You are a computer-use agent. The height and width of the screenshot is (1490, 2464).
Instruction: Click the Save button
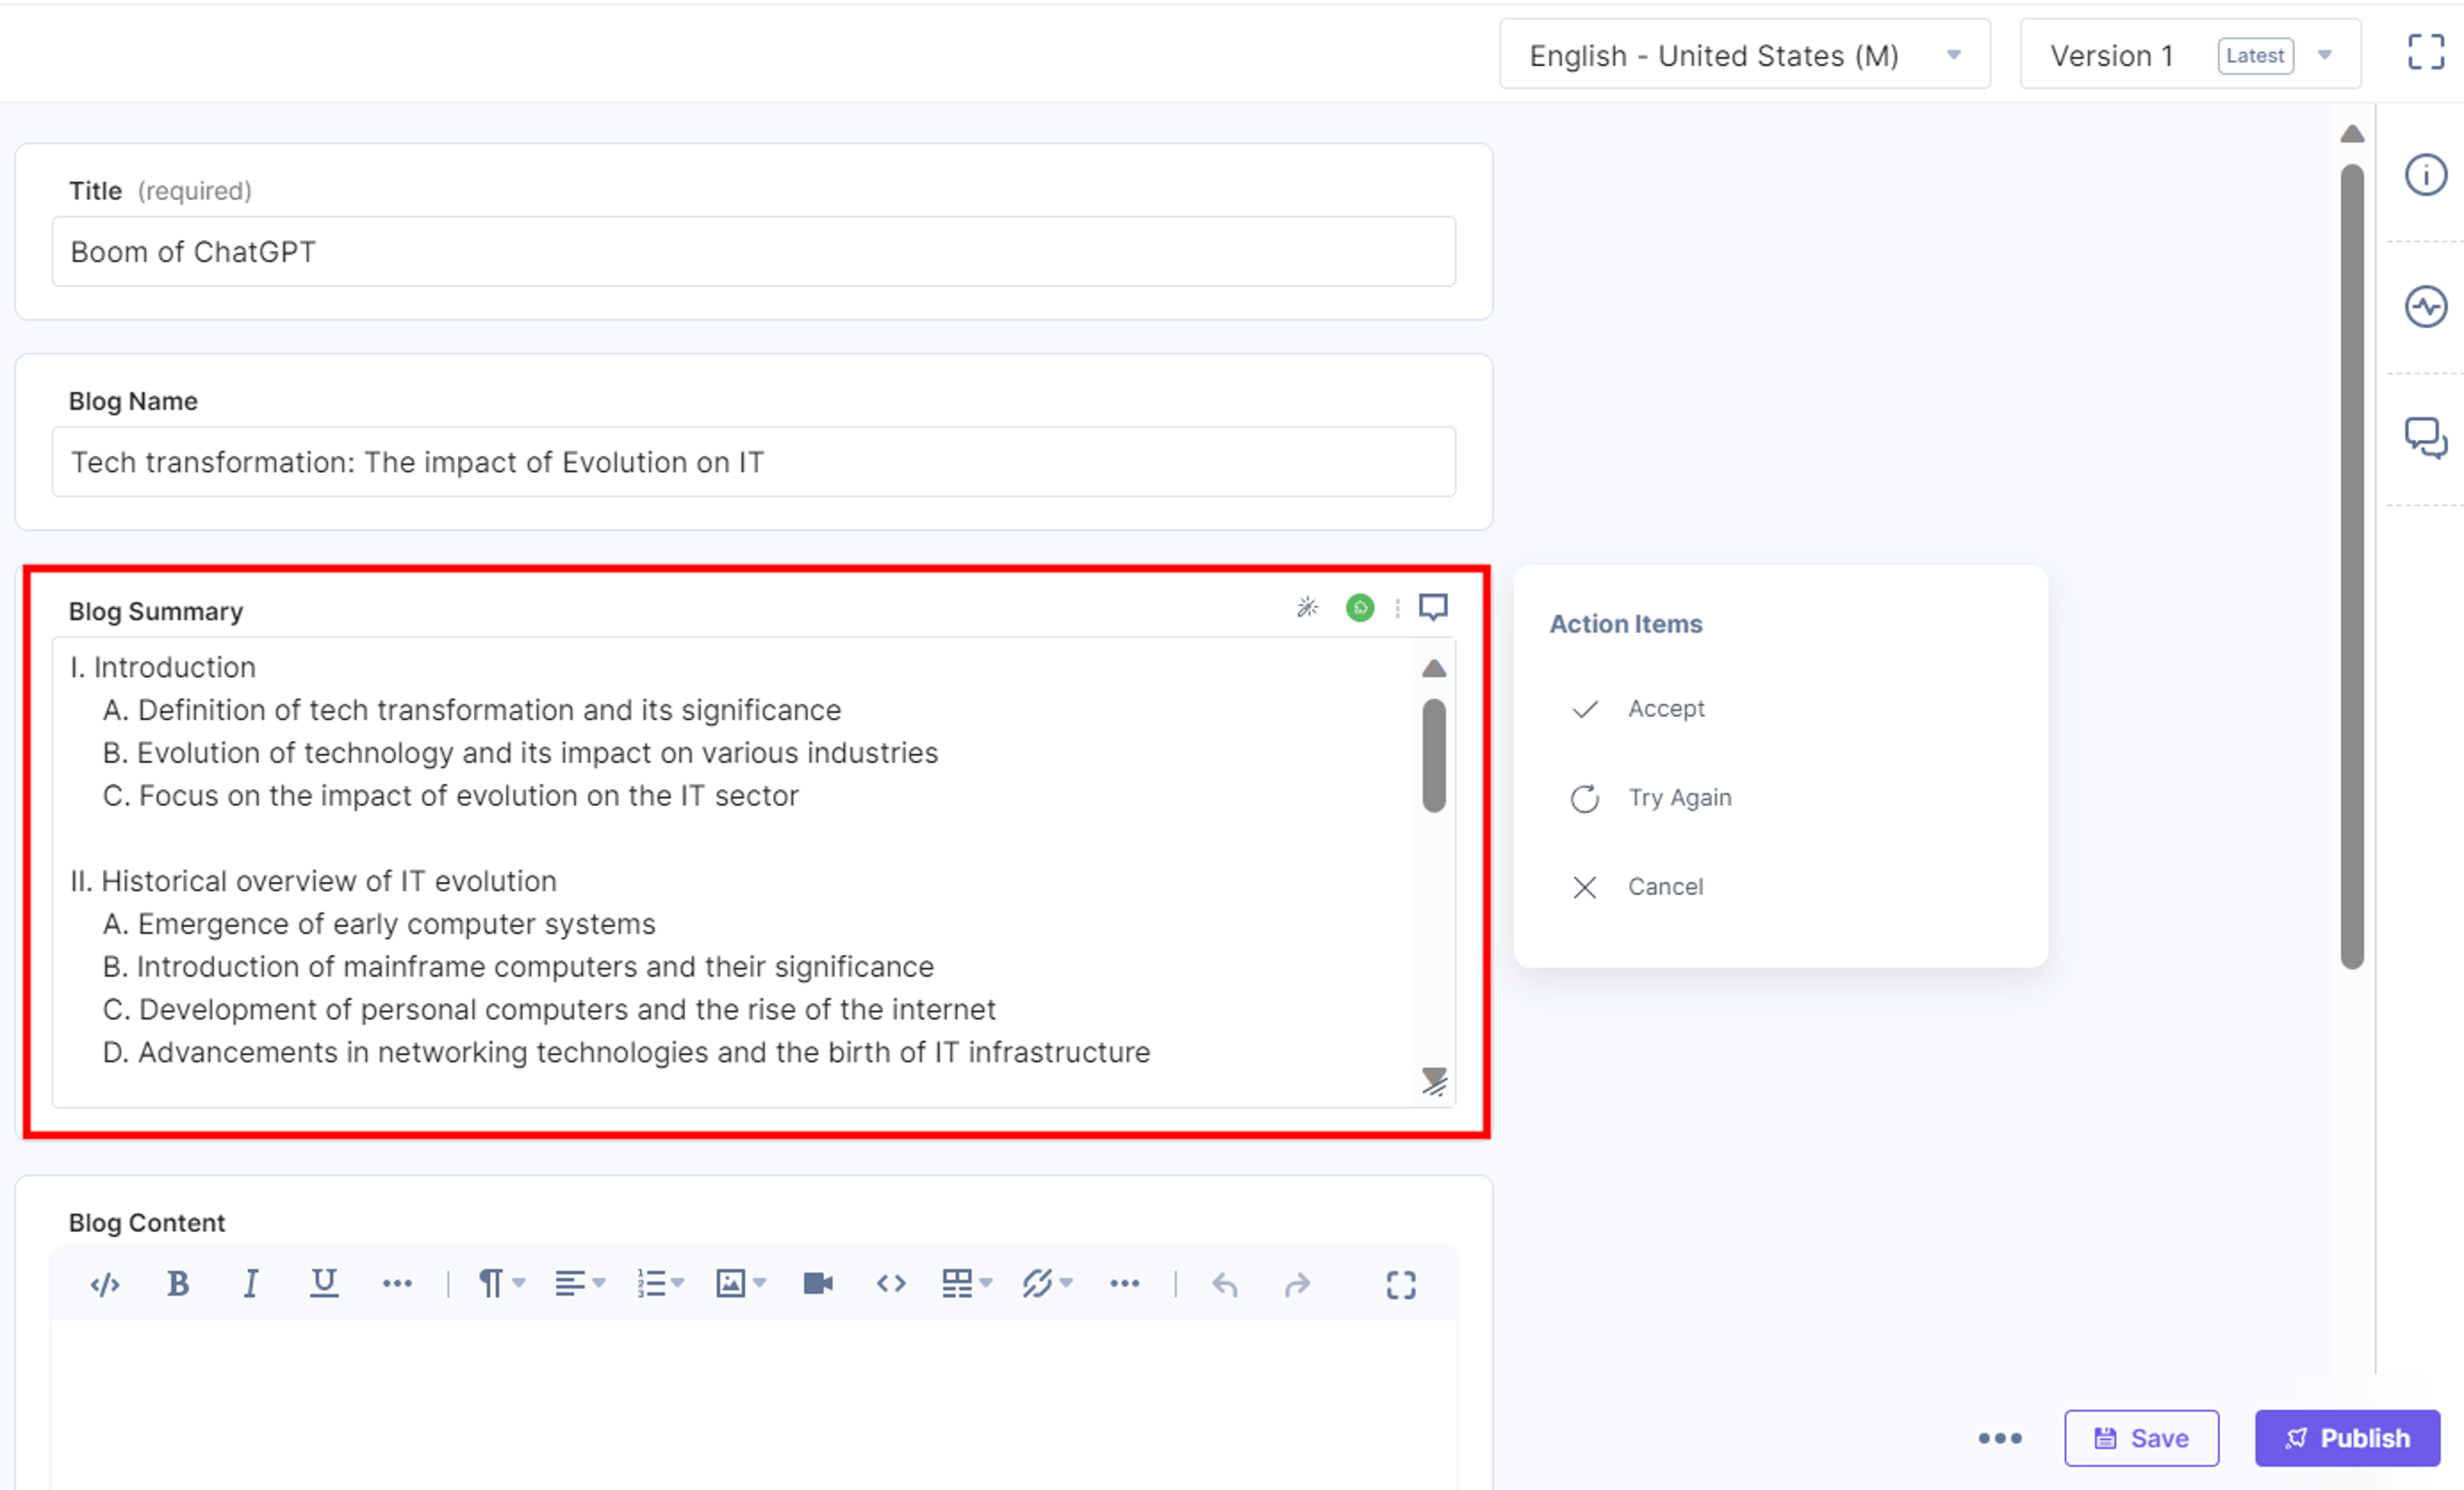tap(2141, 1438)
